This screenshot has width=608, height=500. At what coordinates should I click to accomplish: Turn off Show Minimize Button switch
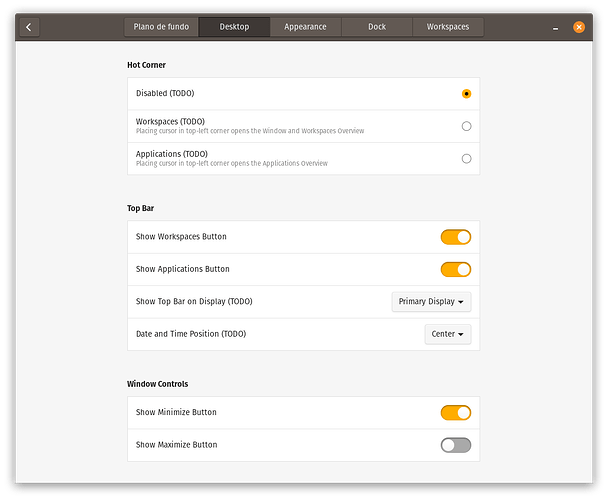tap(455, 412)
